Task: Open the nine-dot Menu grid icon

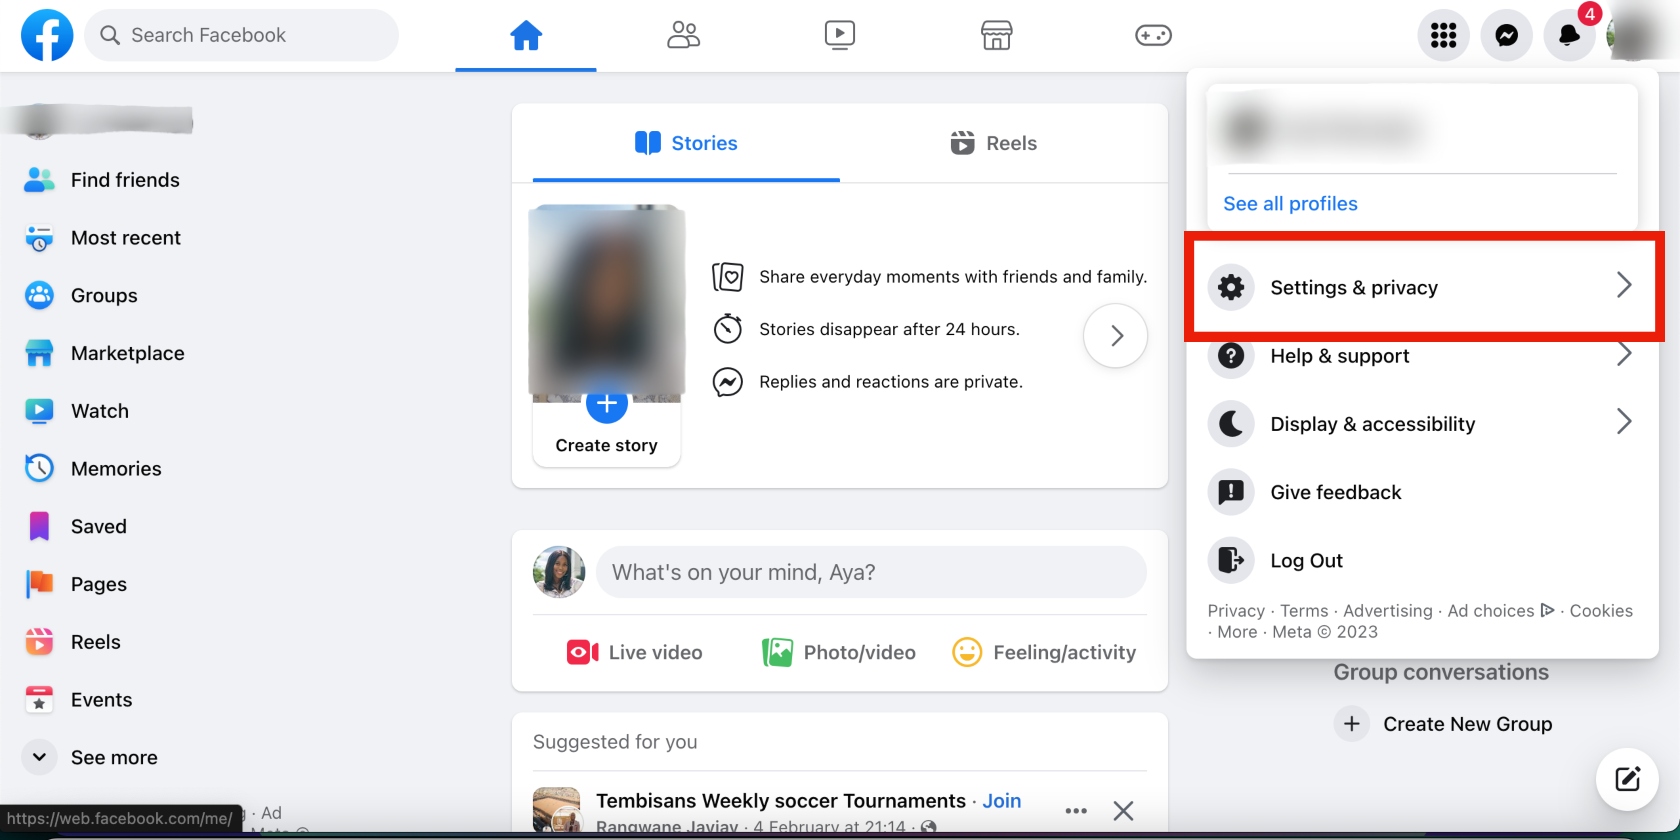Action: (x=1443, y=36)
